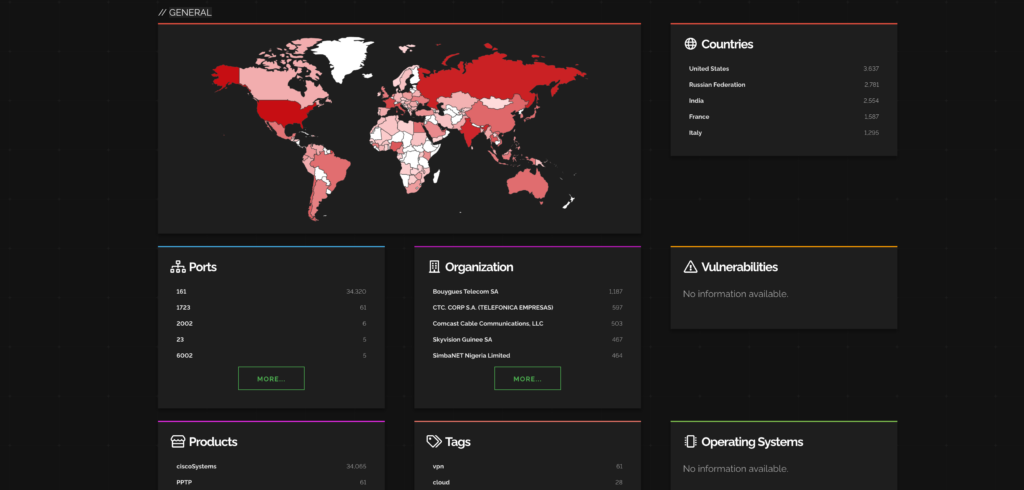The image size is (1024, 490).
Task: Click the building icon beside Organization
Action: click(x=434, y=267)
